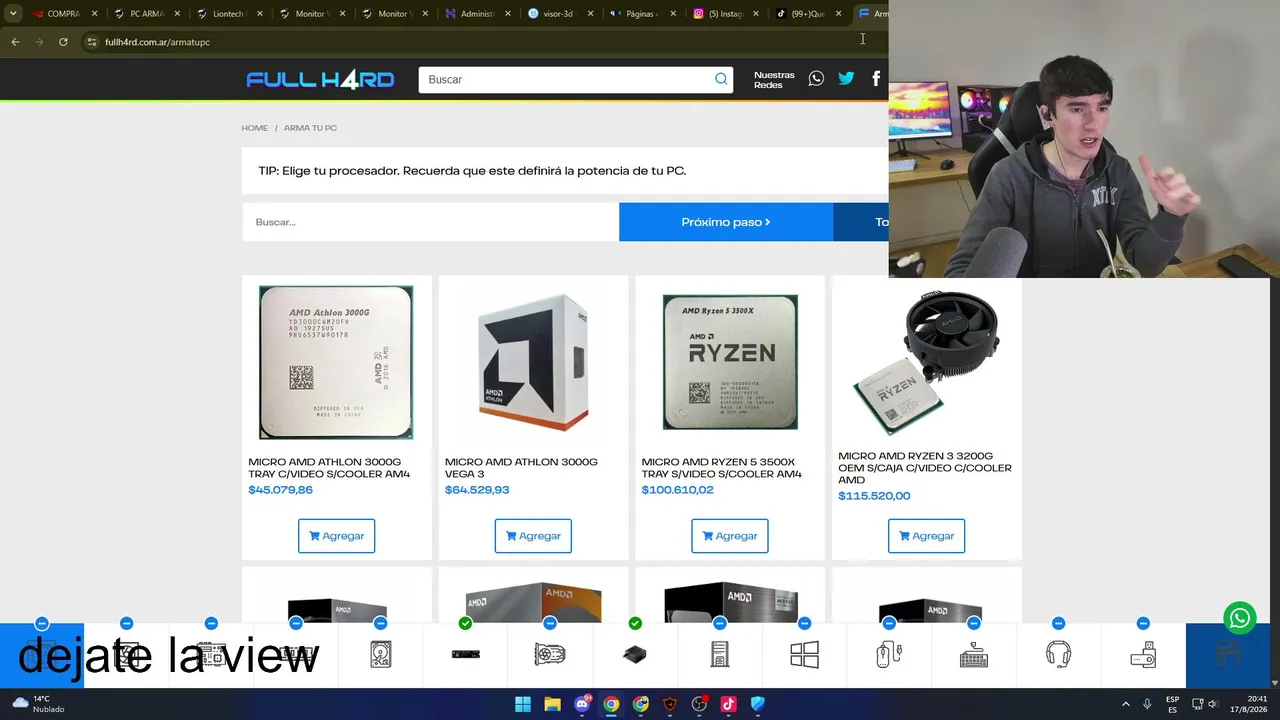Go to the HOME breadcrumb link
The width and height of the screenshot is (1280, 720).
[254, 128]
